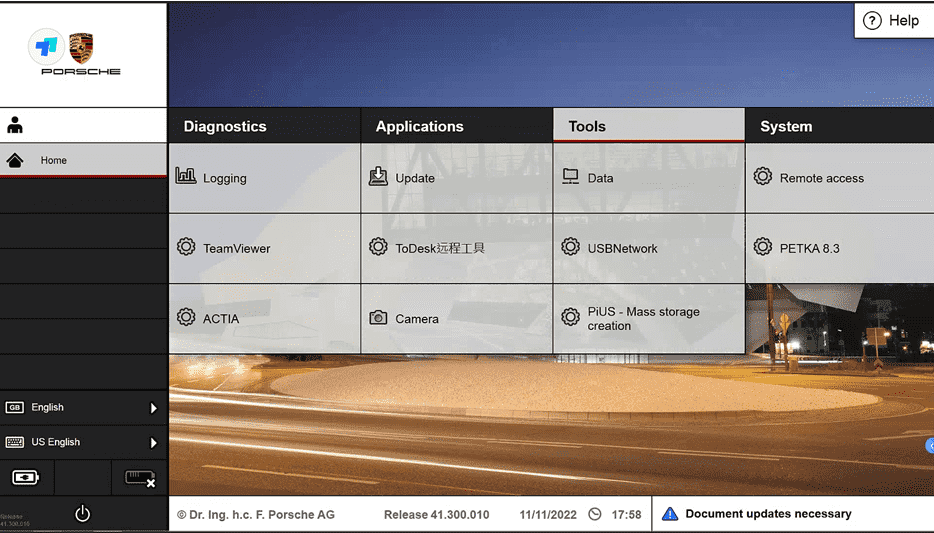Launch the ToDesk remote tool
Screen dimensions: 934x533
point(457,248)
